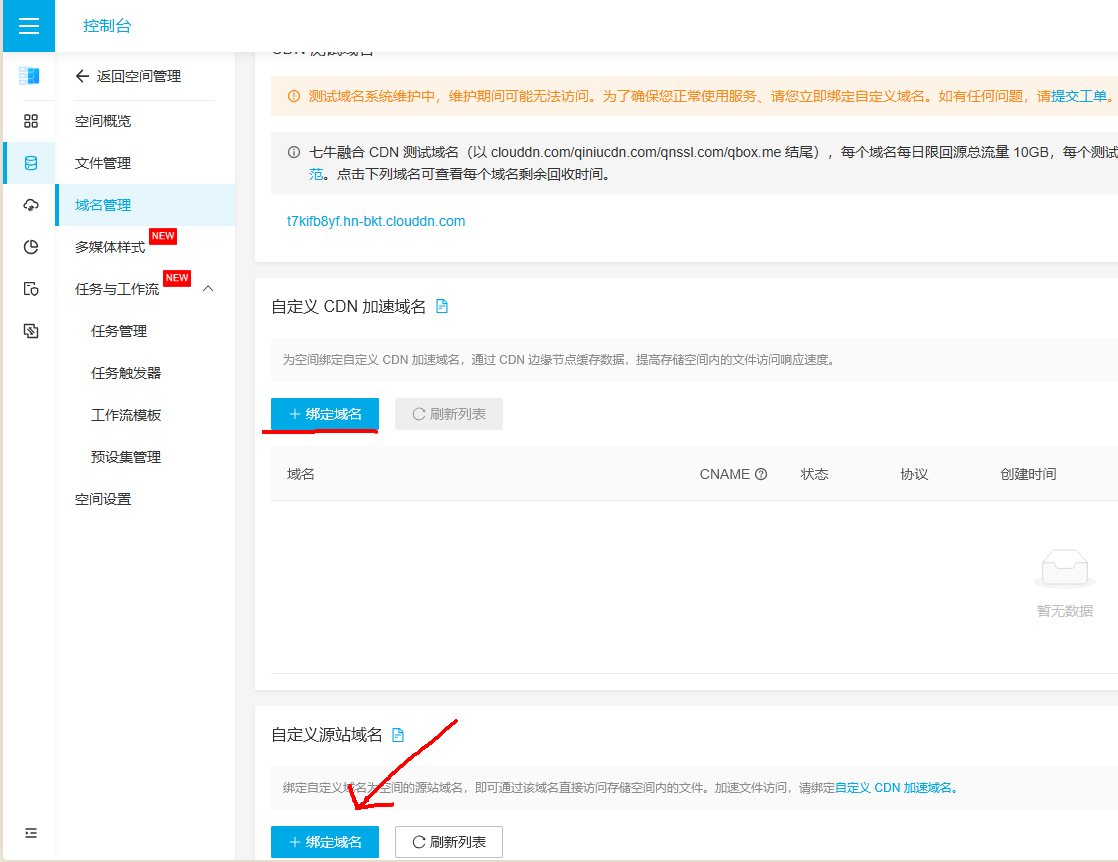Viewport: 1118px width, 862px height.
Task: Open 文件管理 in the side menu
Action: coord(103,163)
